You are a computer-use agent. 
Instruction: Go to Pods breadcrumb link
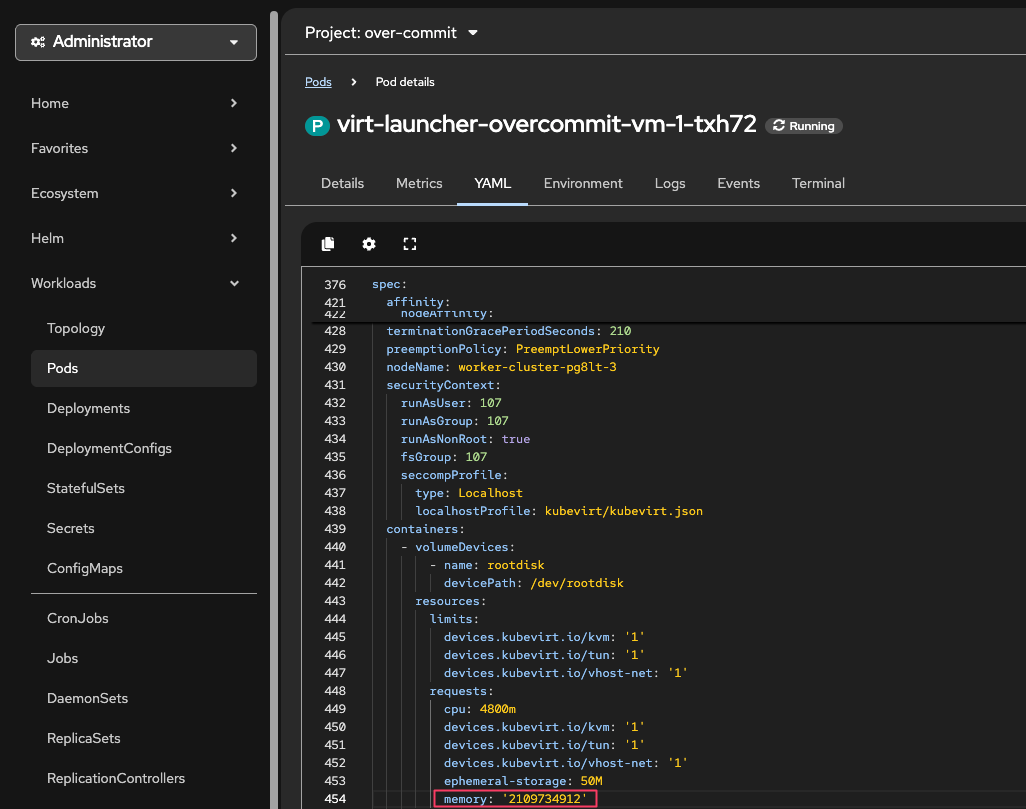pyautogui.click(x=318, y=82)
